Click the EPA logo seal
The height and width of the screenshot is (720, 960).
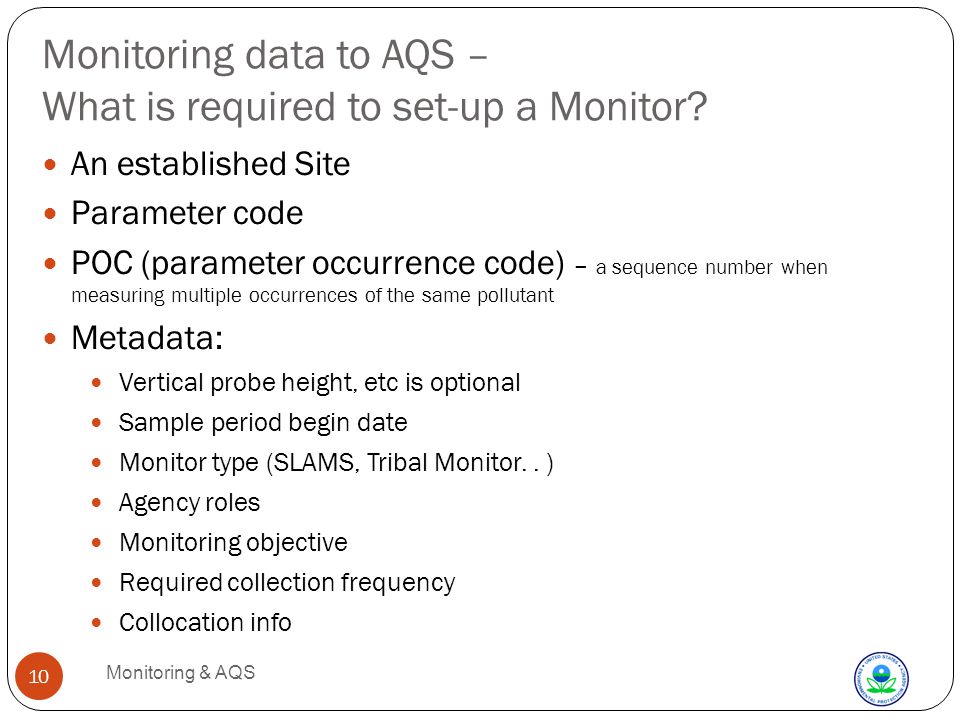(881, 678)
